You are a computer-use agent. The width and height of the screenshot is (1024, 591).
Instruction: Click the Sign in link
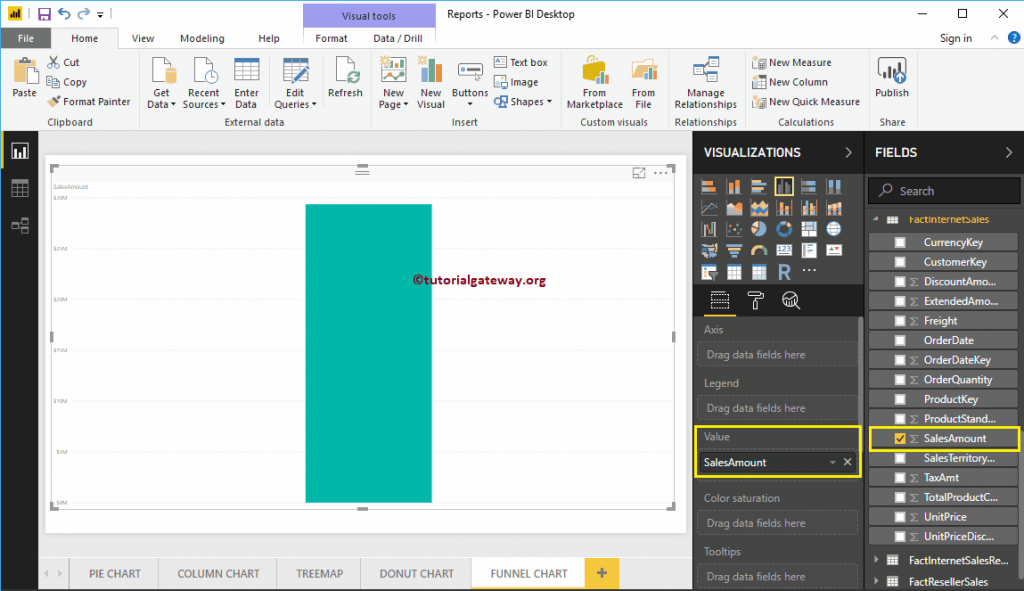(955, 37)
